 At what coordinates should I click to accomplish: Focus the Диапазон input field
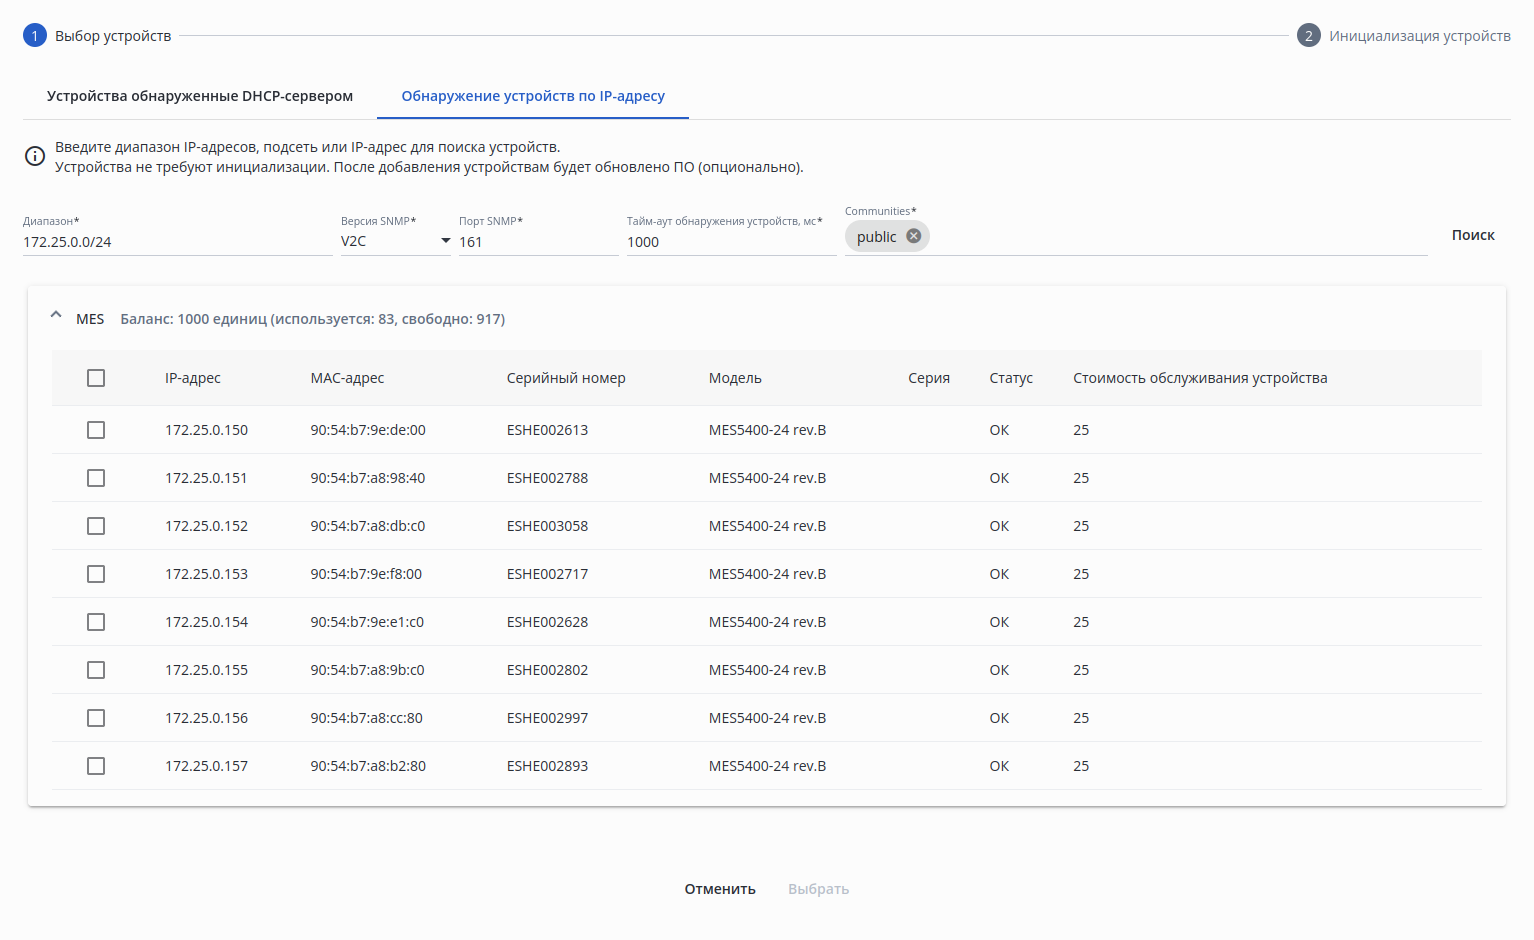point(177,242)
